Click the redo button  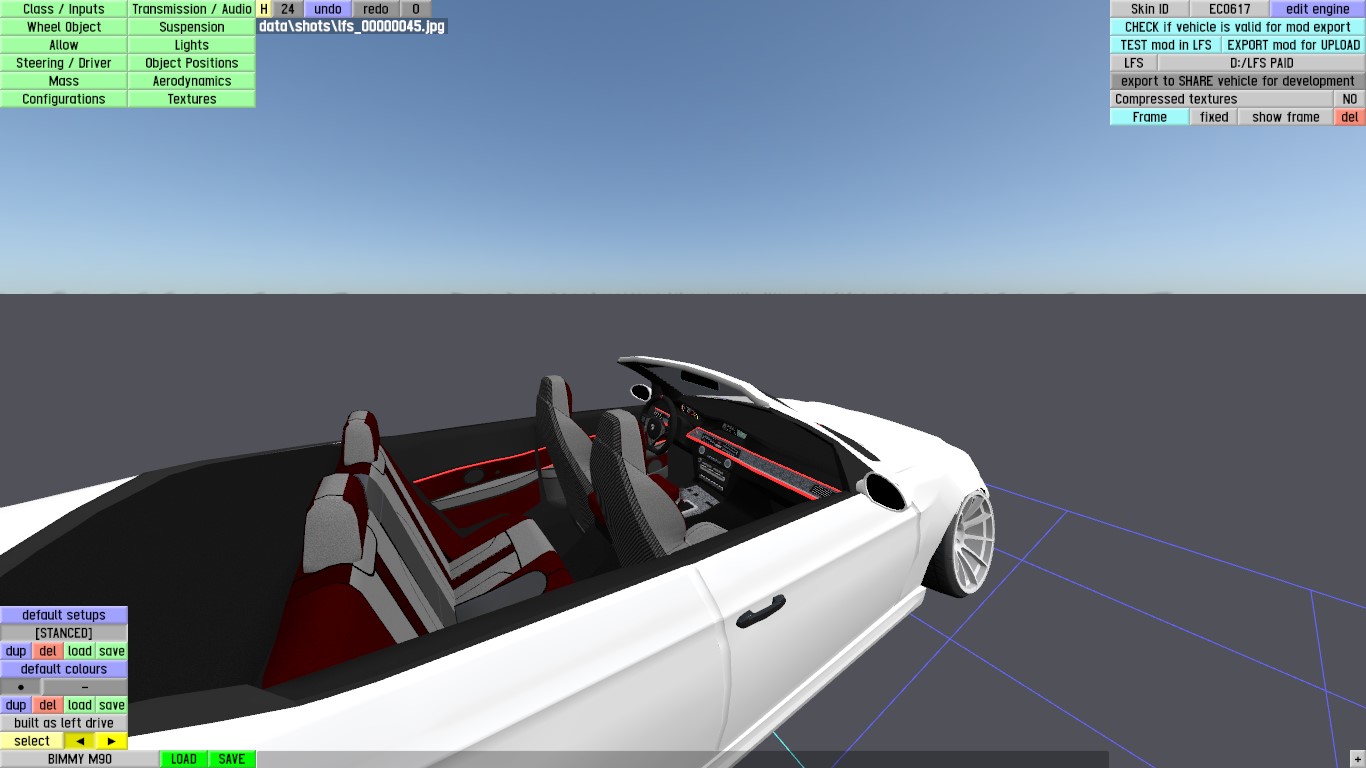click(x=376, y=9)
